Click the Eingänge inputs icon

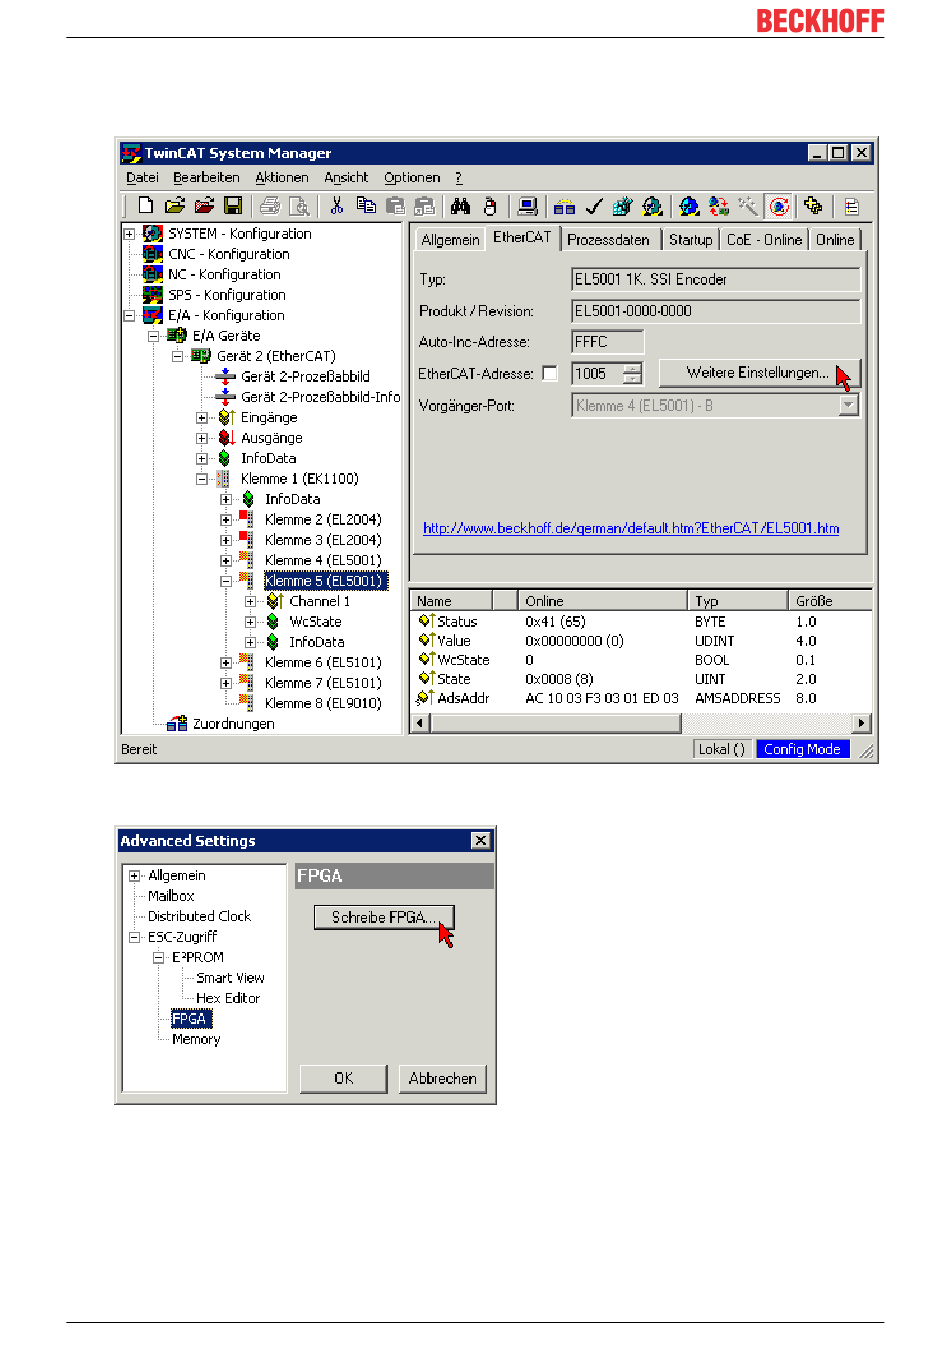coord(226,417)
